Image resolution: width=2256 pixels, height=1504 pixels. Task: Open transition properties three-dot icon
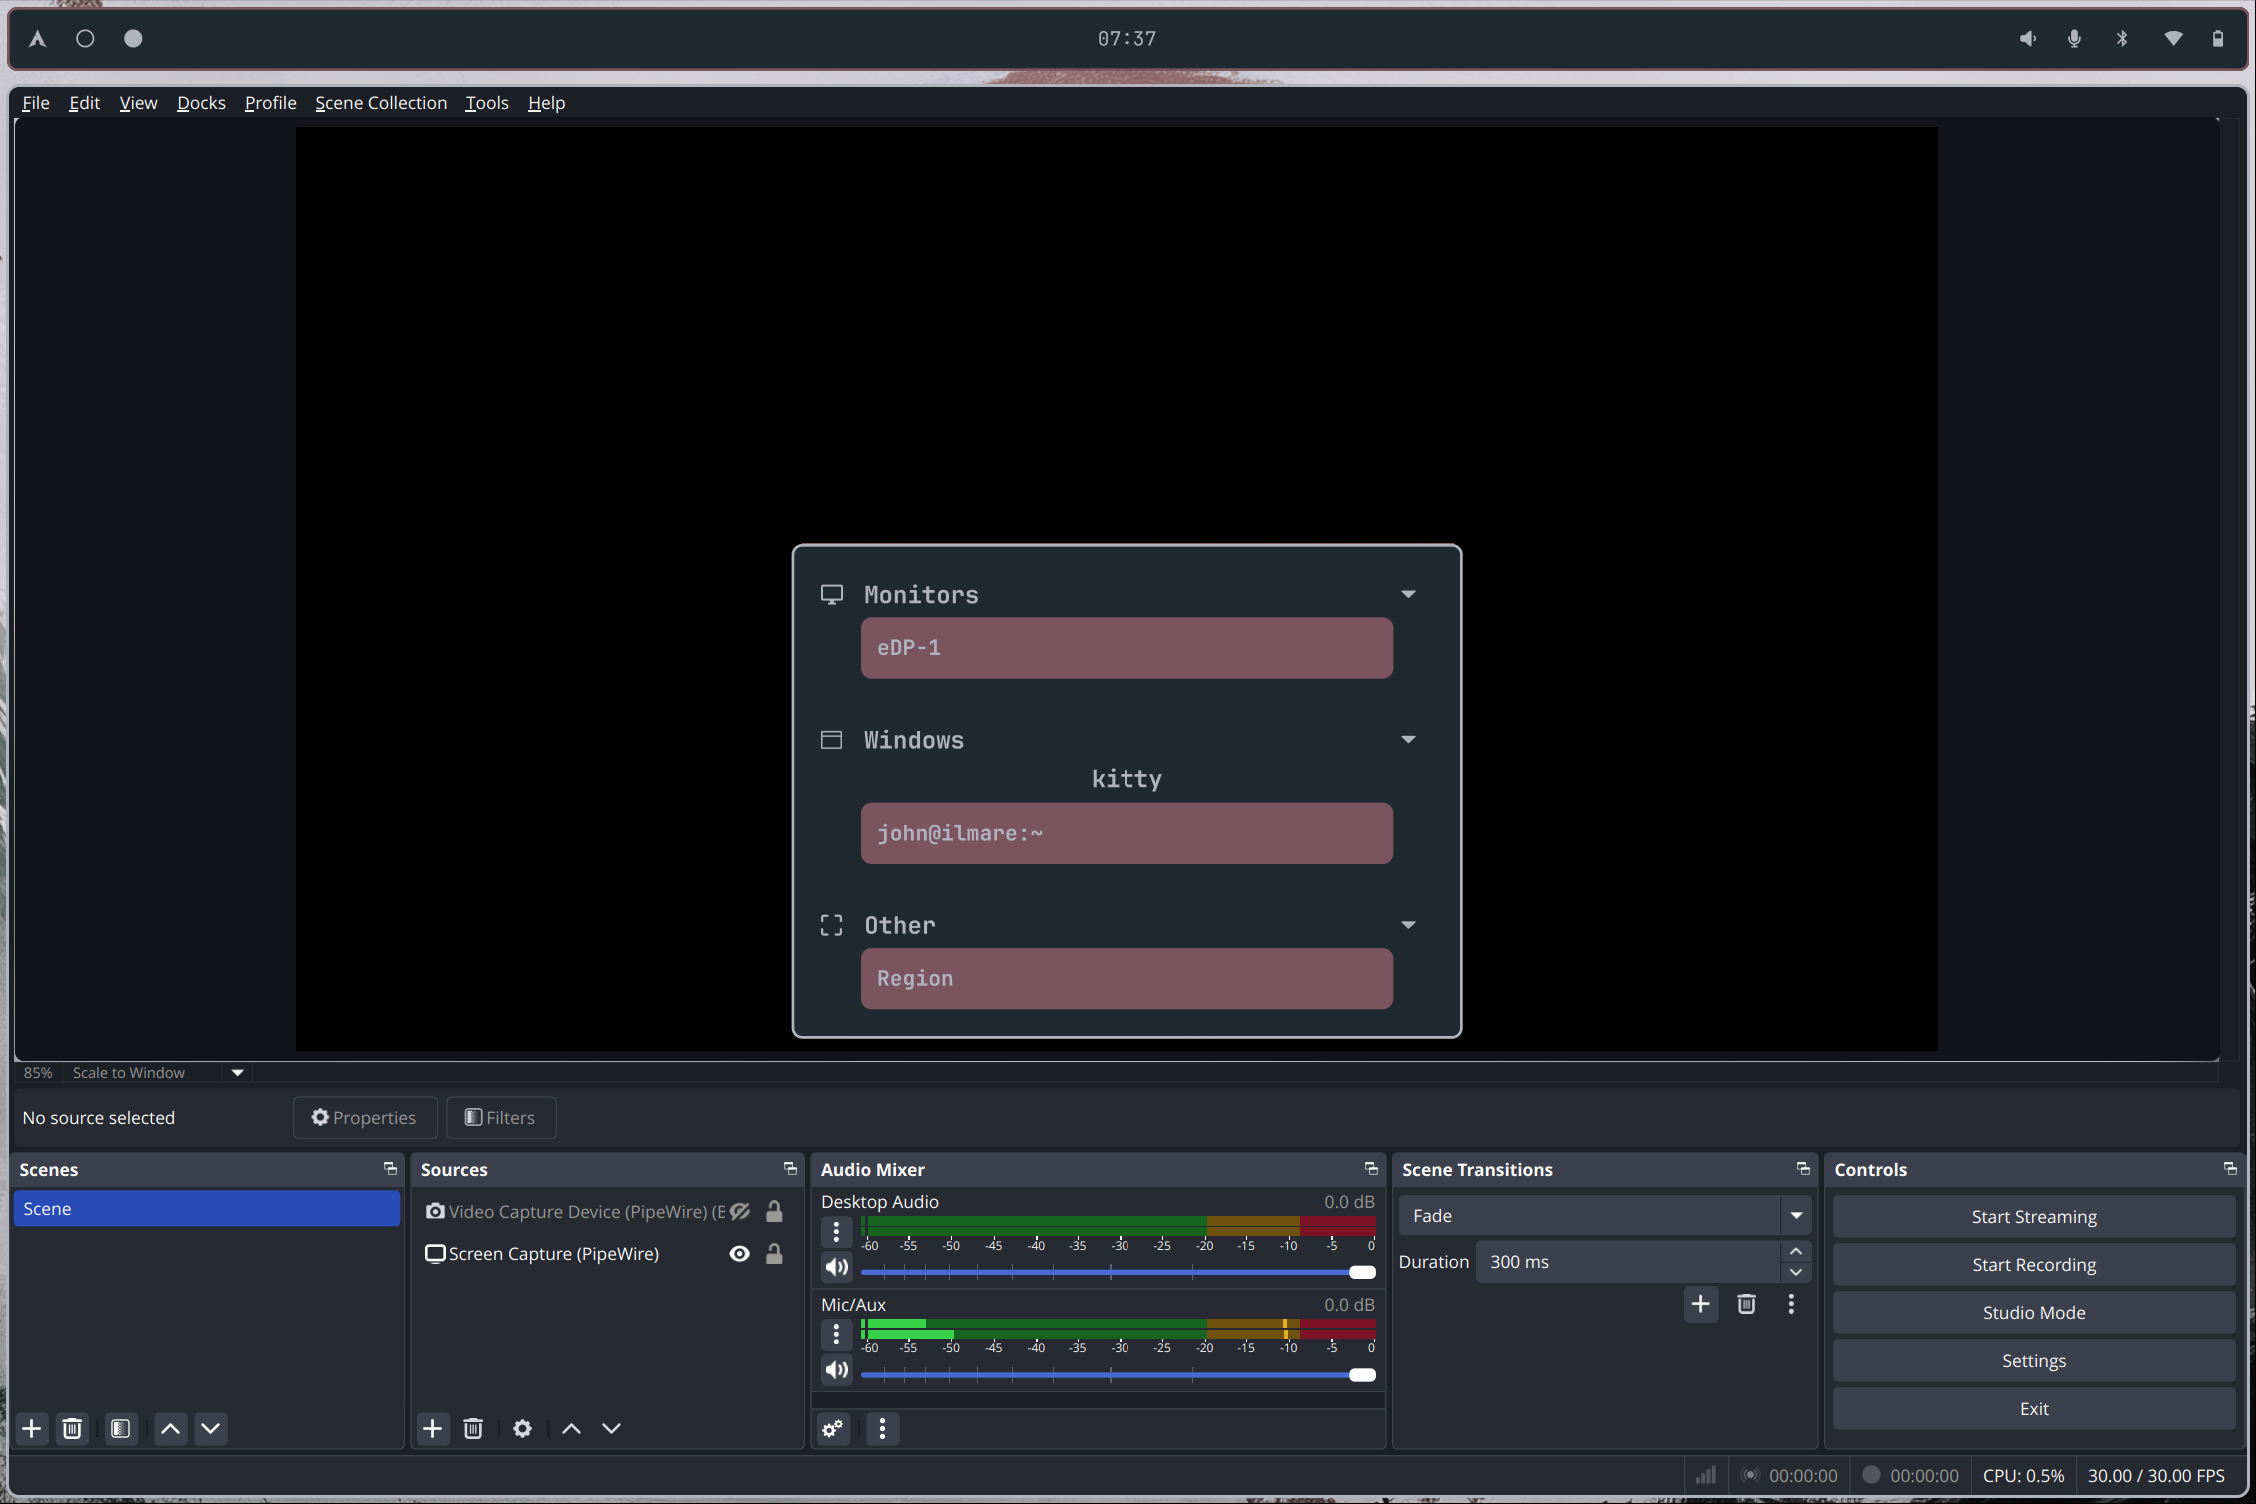point(1791,1304)
